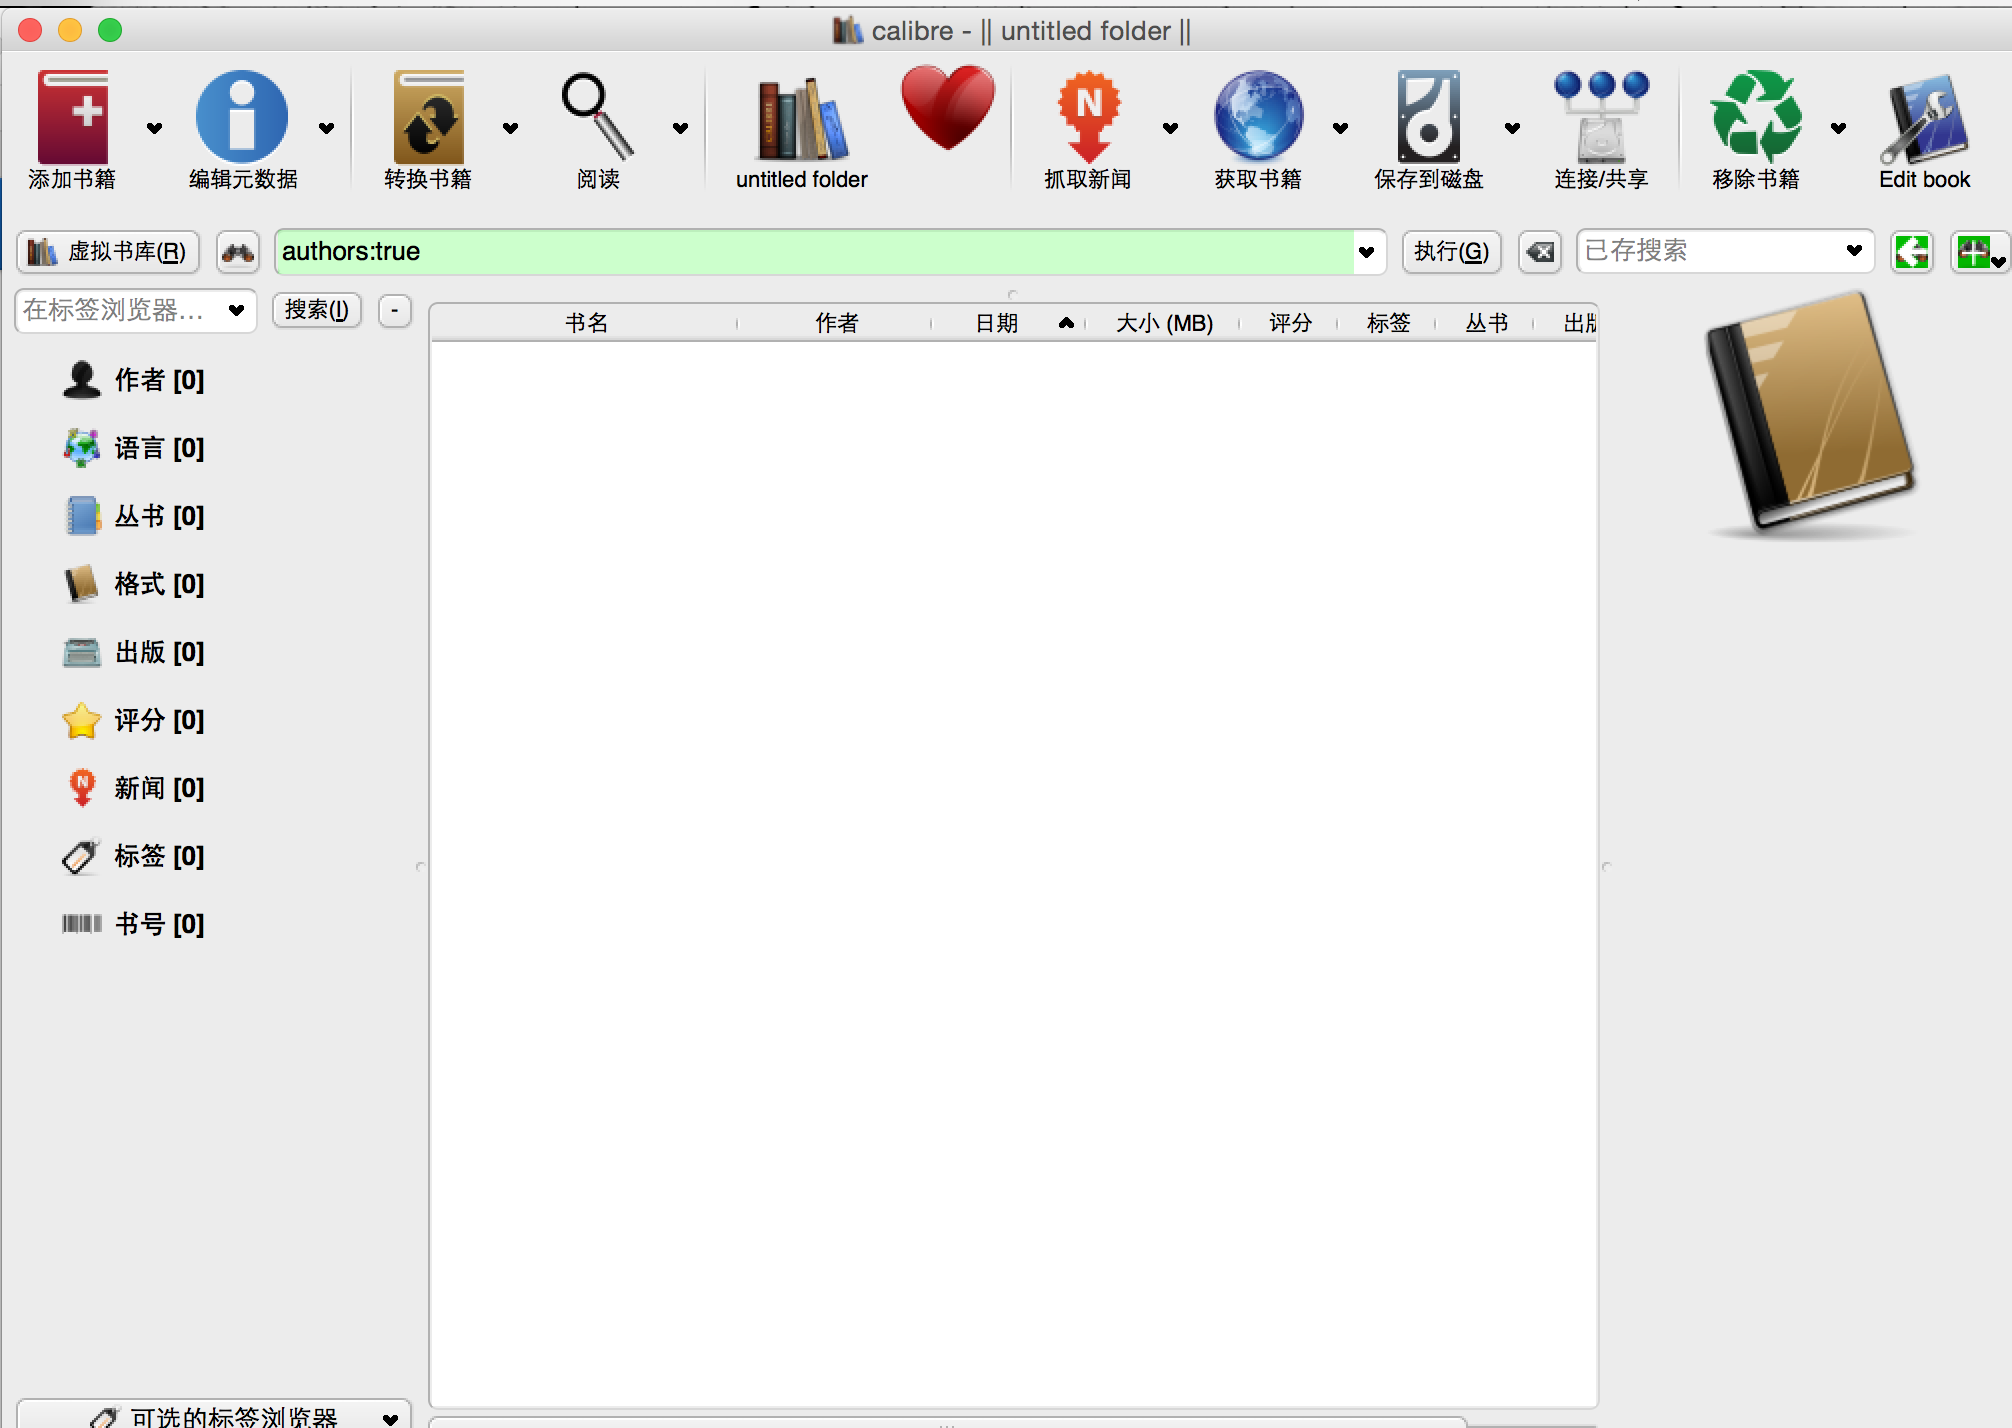This screenshot has height=1428, width=2012.
Task: Collapse all with the minus button
Action: coord(395,310)
